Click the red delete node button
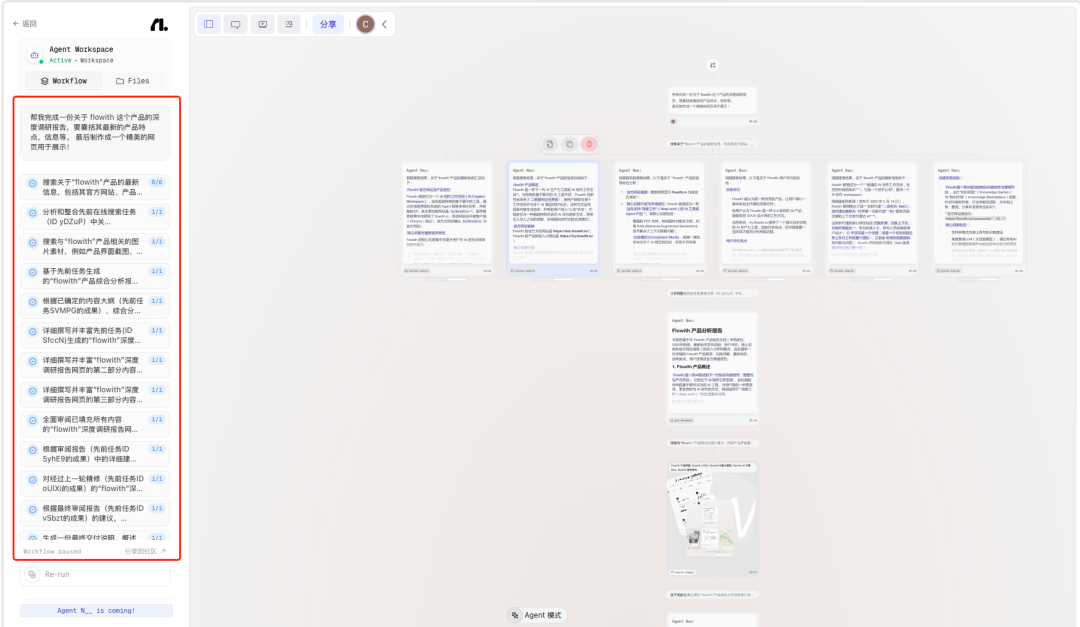 tap(589, 144)
